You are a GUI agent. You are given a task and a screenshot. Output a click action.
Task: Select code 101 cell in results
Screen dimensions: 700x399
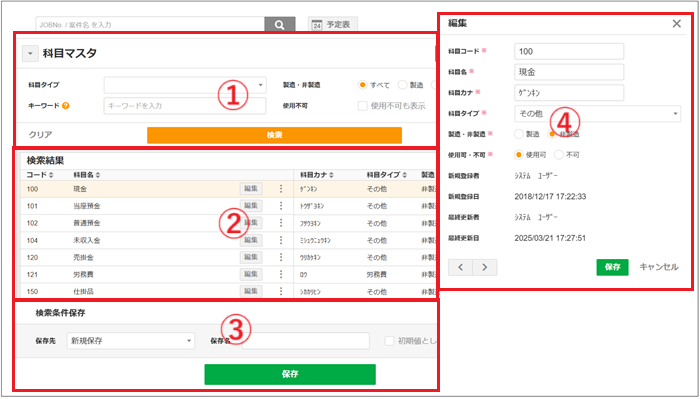pyautogui.click(x=32, y=206)
